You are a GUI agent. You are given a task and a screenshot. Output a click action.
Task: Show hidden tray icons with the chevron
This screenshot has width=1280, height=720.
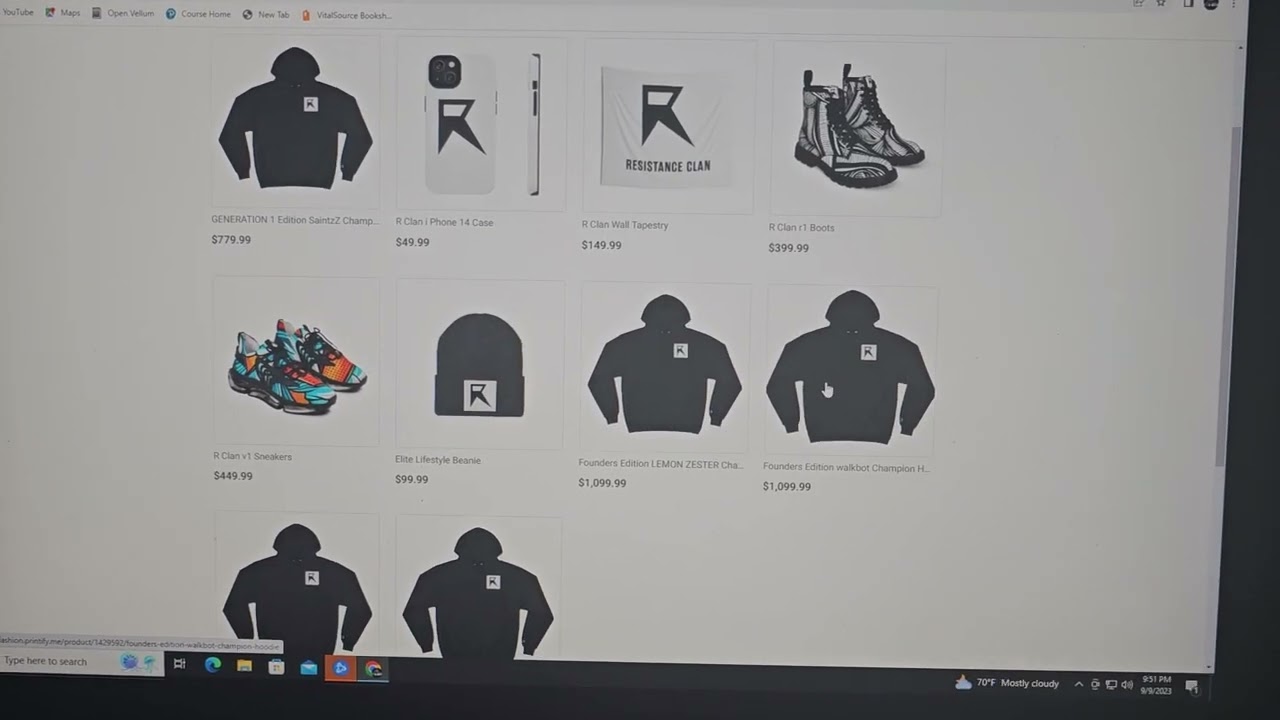[x=1078, y=684]
